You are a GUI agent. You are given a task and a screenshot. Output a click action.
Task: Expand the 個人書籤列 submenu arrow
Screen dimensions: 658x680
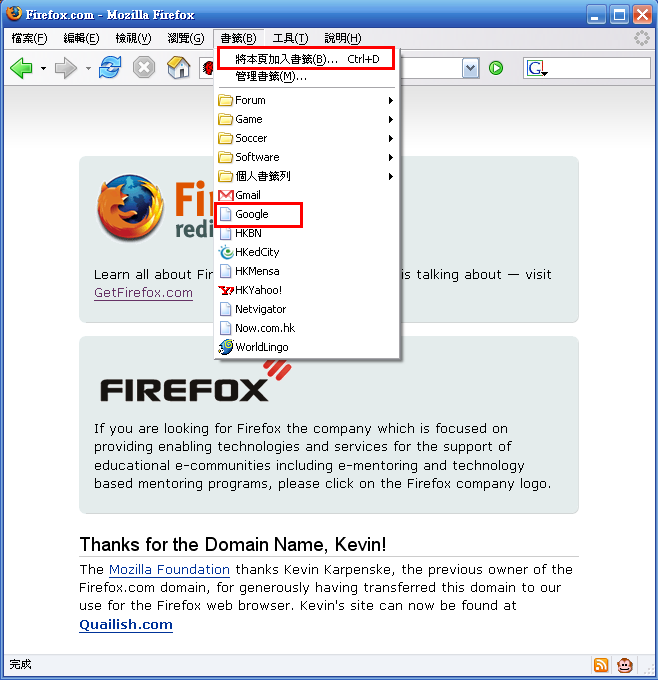coord(391,177)
